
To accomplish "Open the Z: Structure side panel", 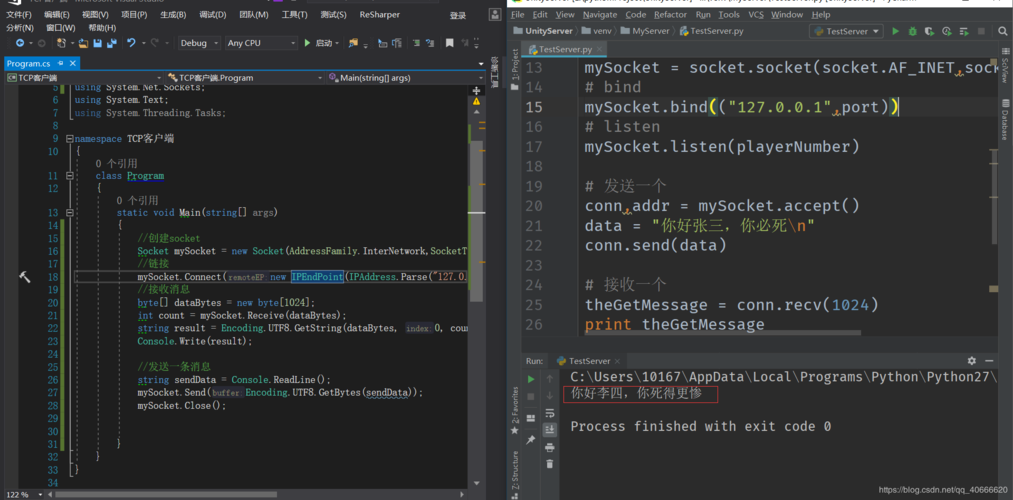I will click(x=515, y=475).
